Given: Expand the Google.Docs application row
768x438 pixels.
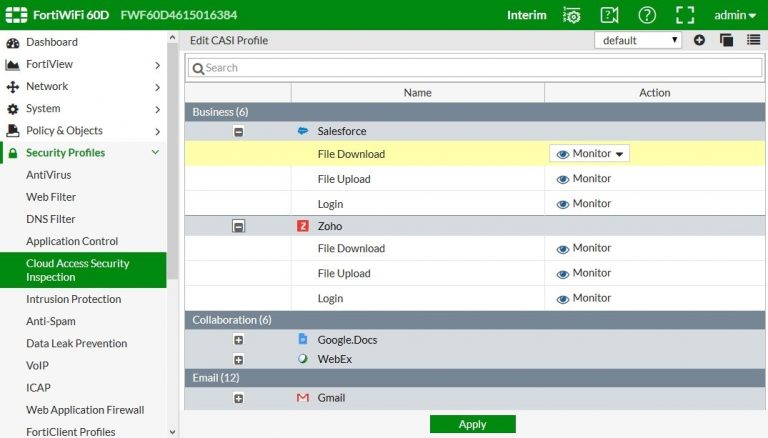Looking at the screenshot, I should pos(238,340).
